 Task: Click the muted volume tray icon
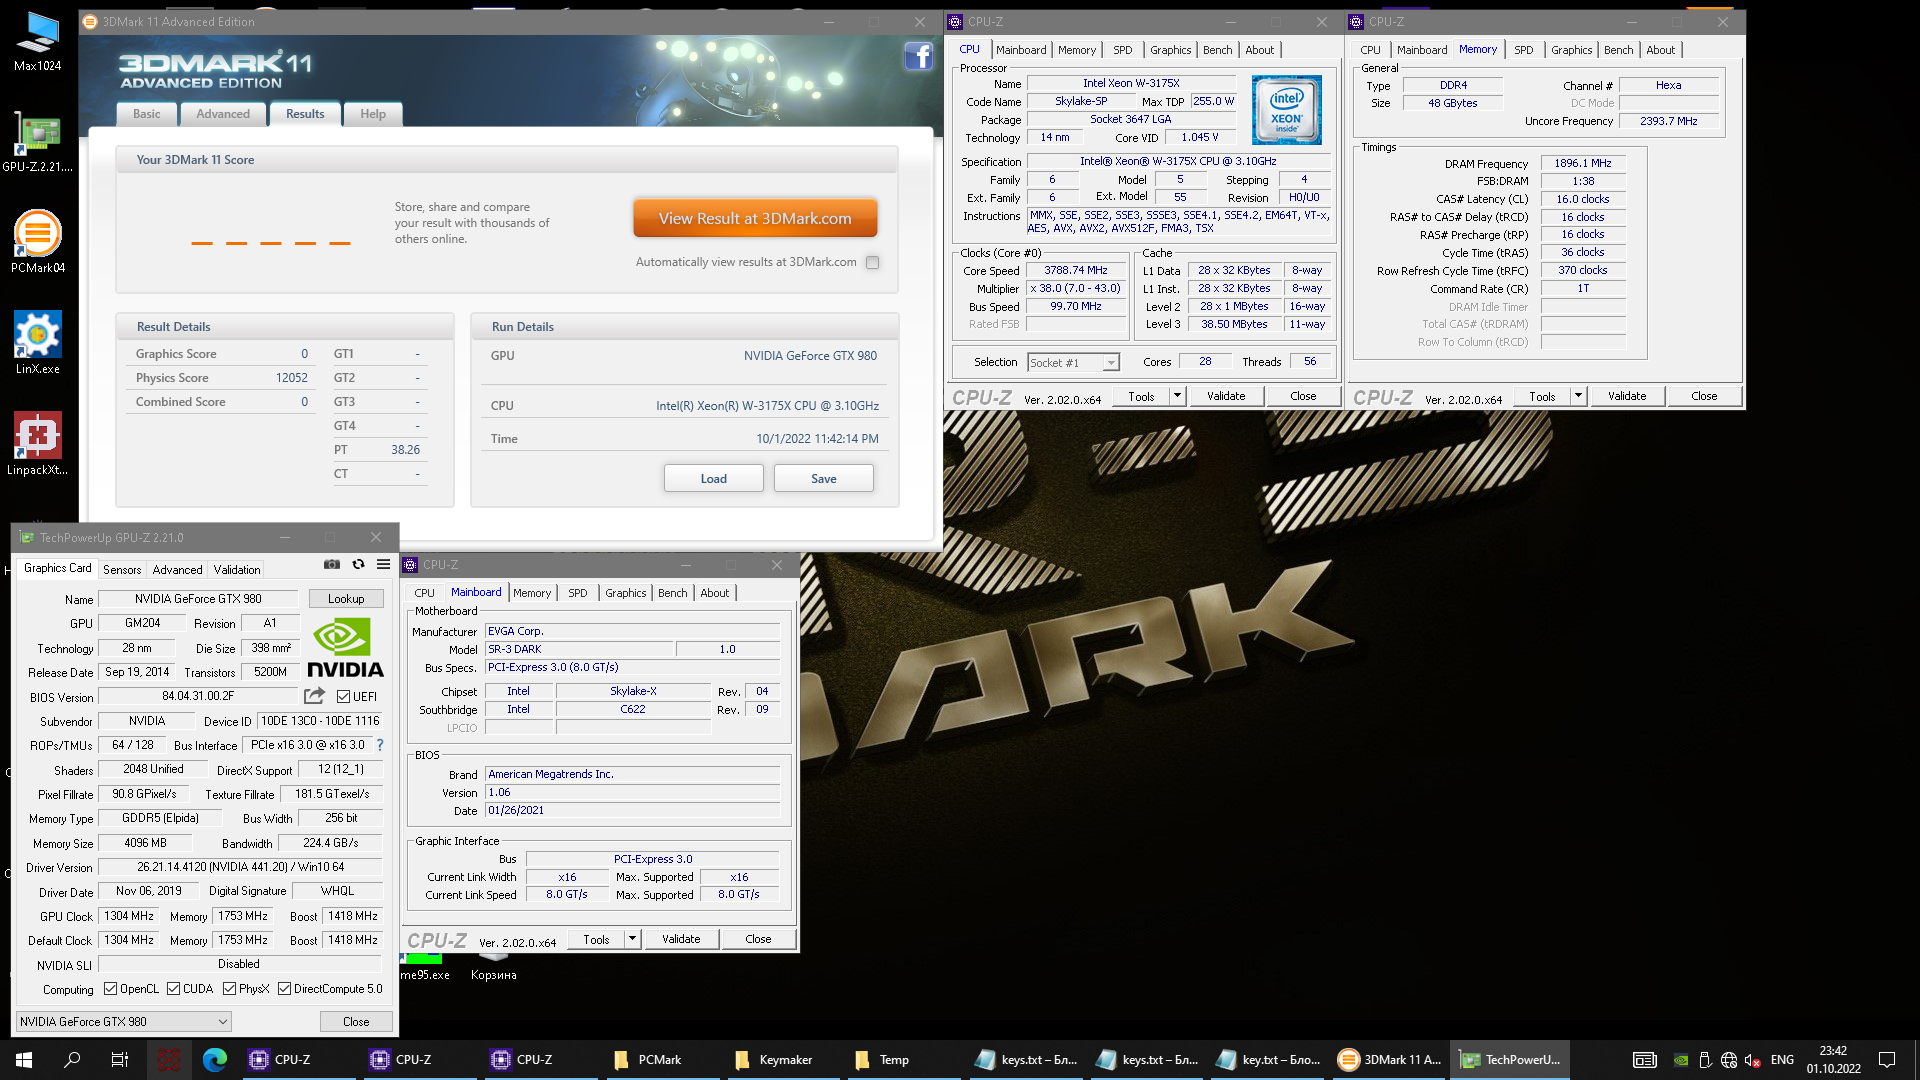1752,1060
